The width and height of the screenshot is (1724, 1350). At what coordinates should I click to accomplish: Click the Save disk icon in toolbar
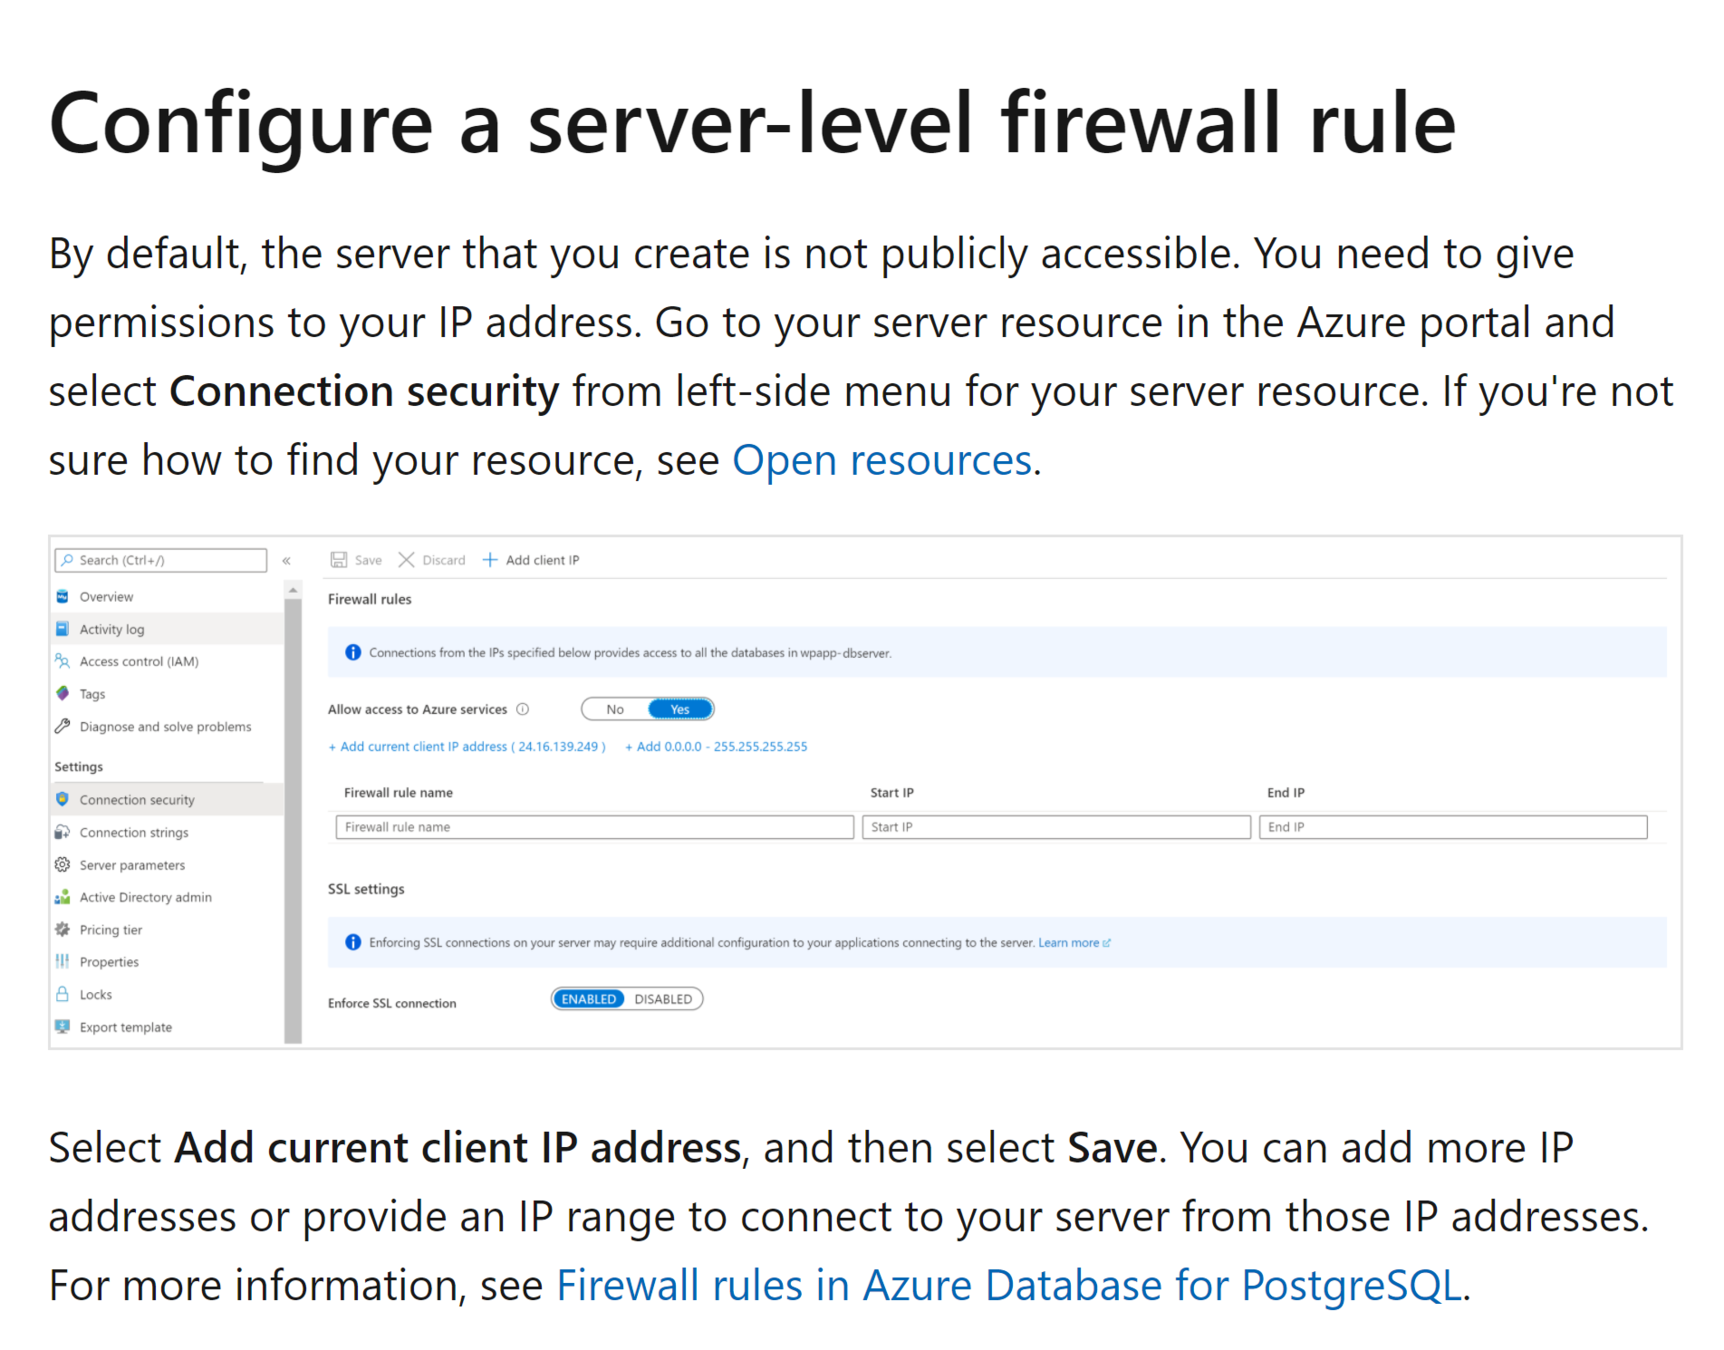point(339,560)
